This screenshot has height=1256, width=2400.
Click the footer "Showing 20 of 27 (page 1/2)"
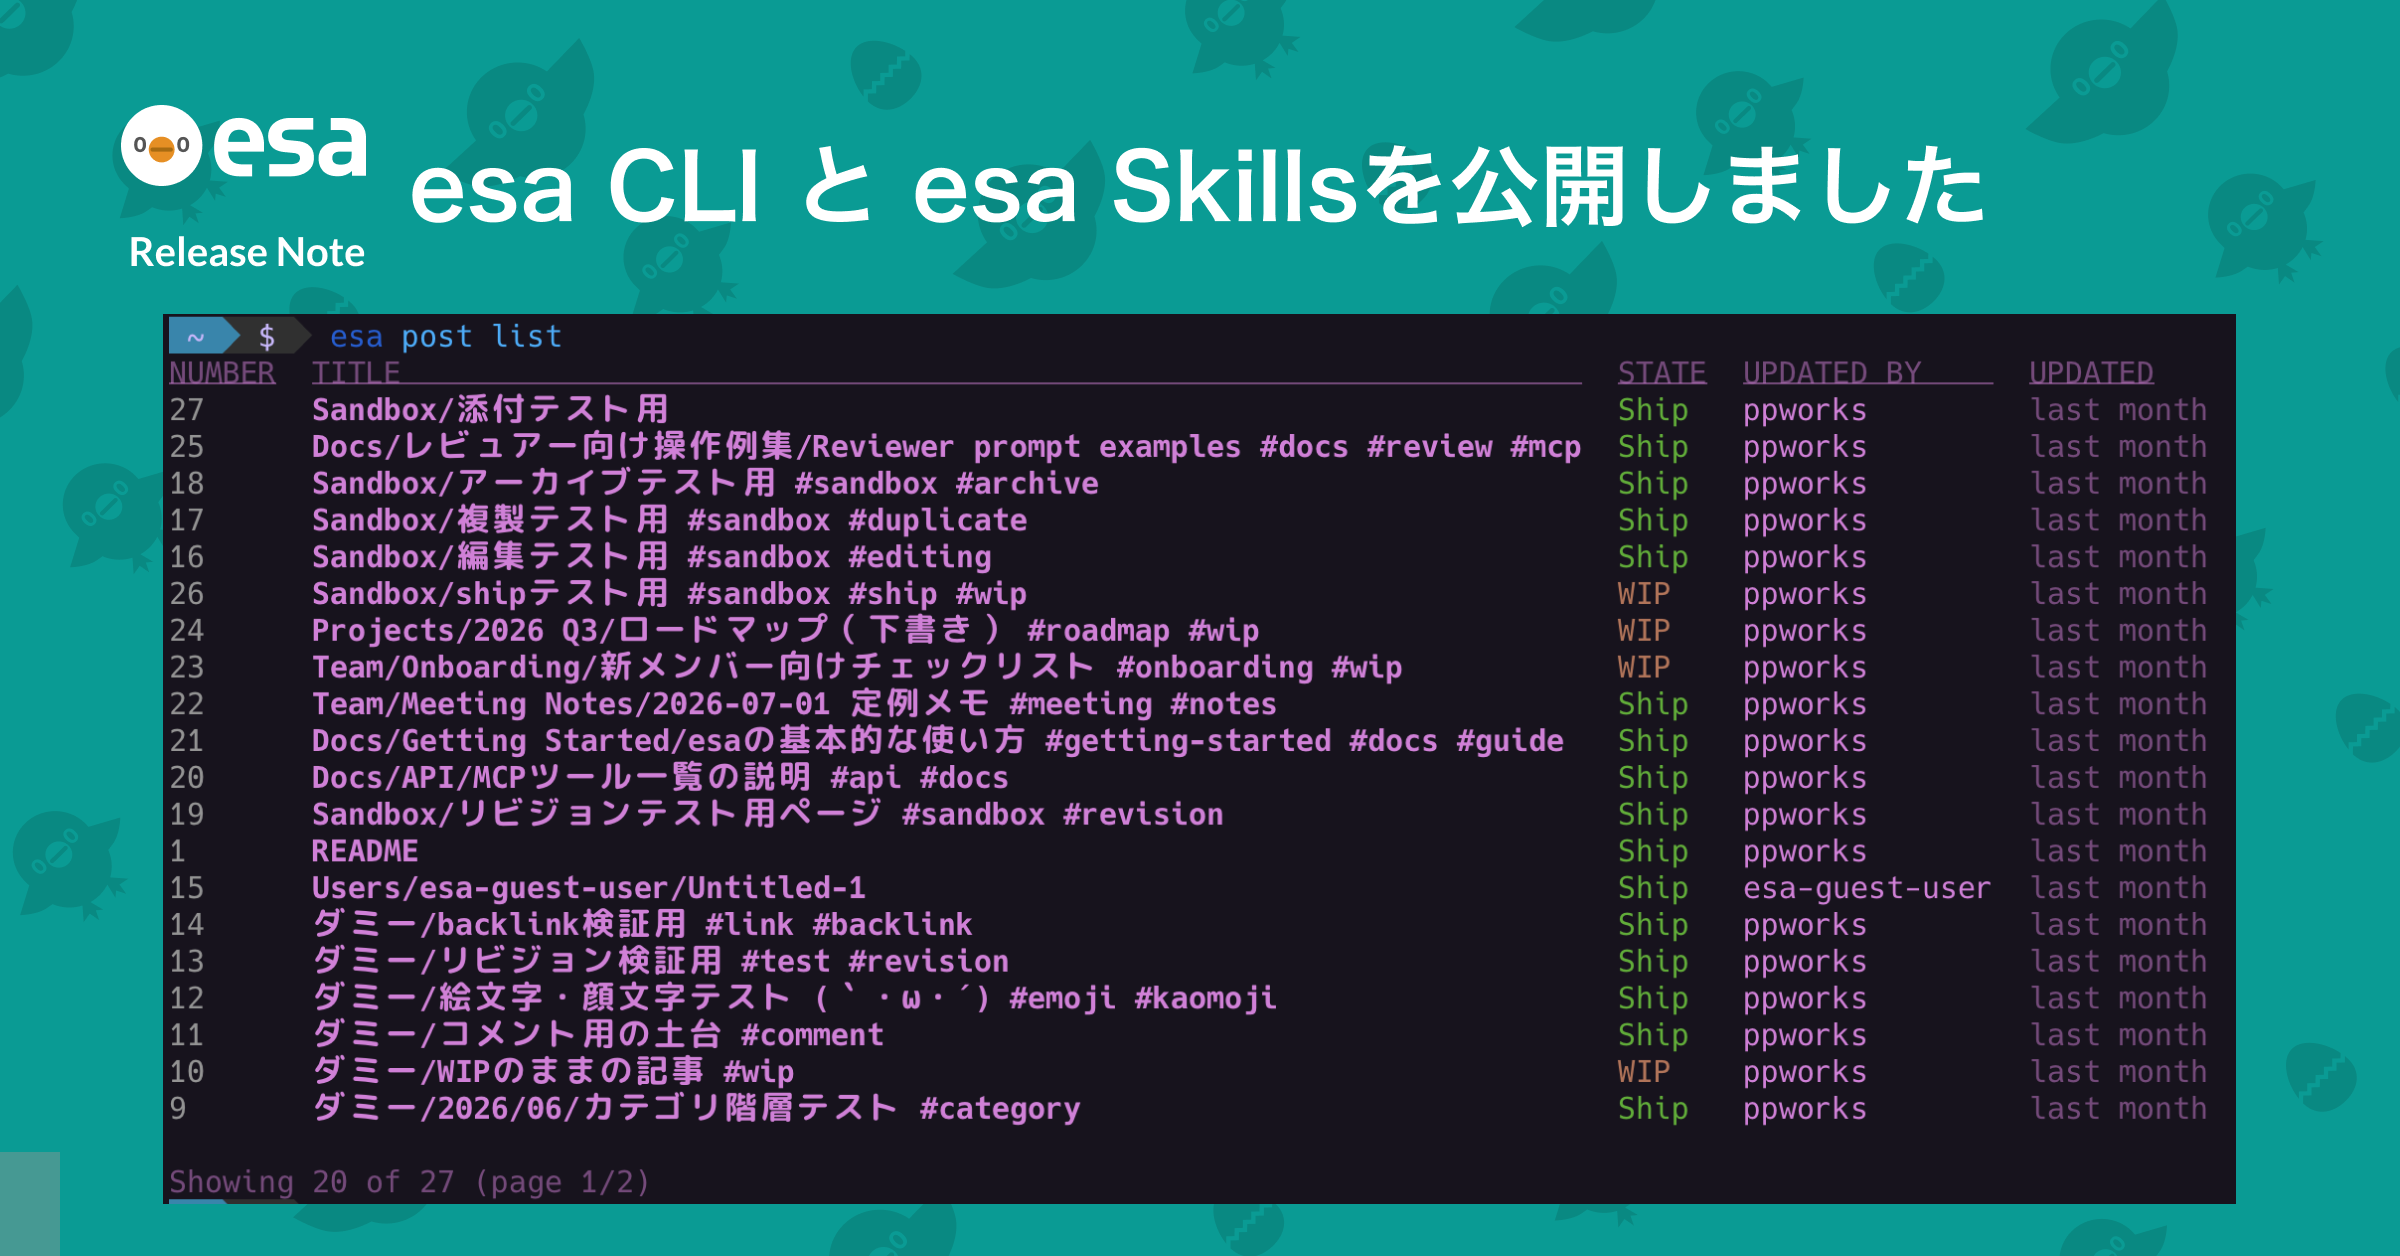(409, 1182)
